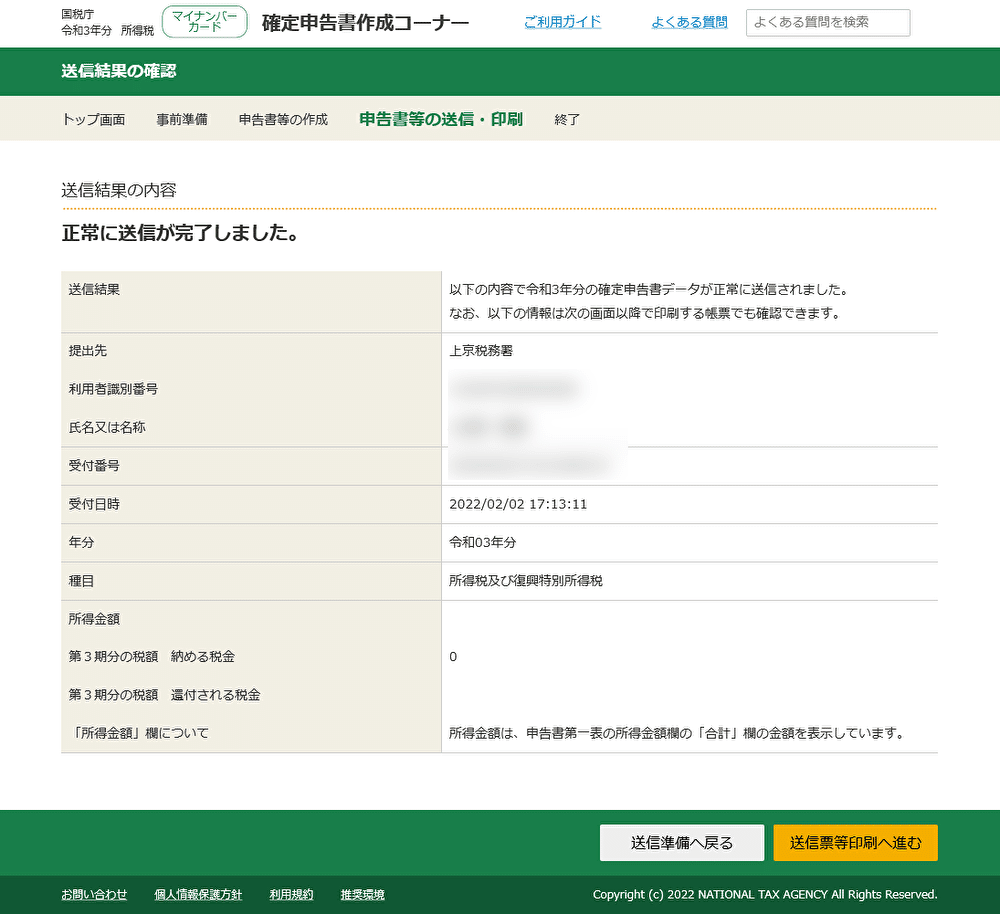Select the 事前準備 navigation item
Viewport: 1000px width, 914px height.
click(x=181, y=118)
